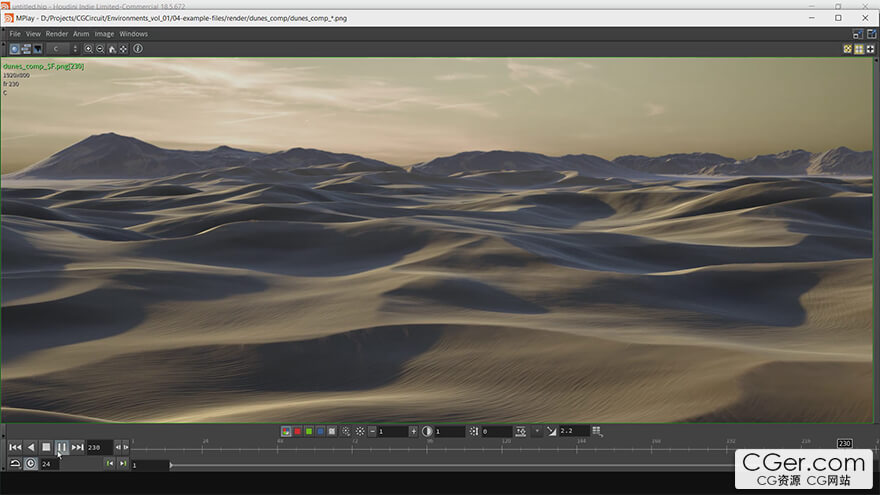Jump to the last frame

pyautogui.click(x=77, y=447)
